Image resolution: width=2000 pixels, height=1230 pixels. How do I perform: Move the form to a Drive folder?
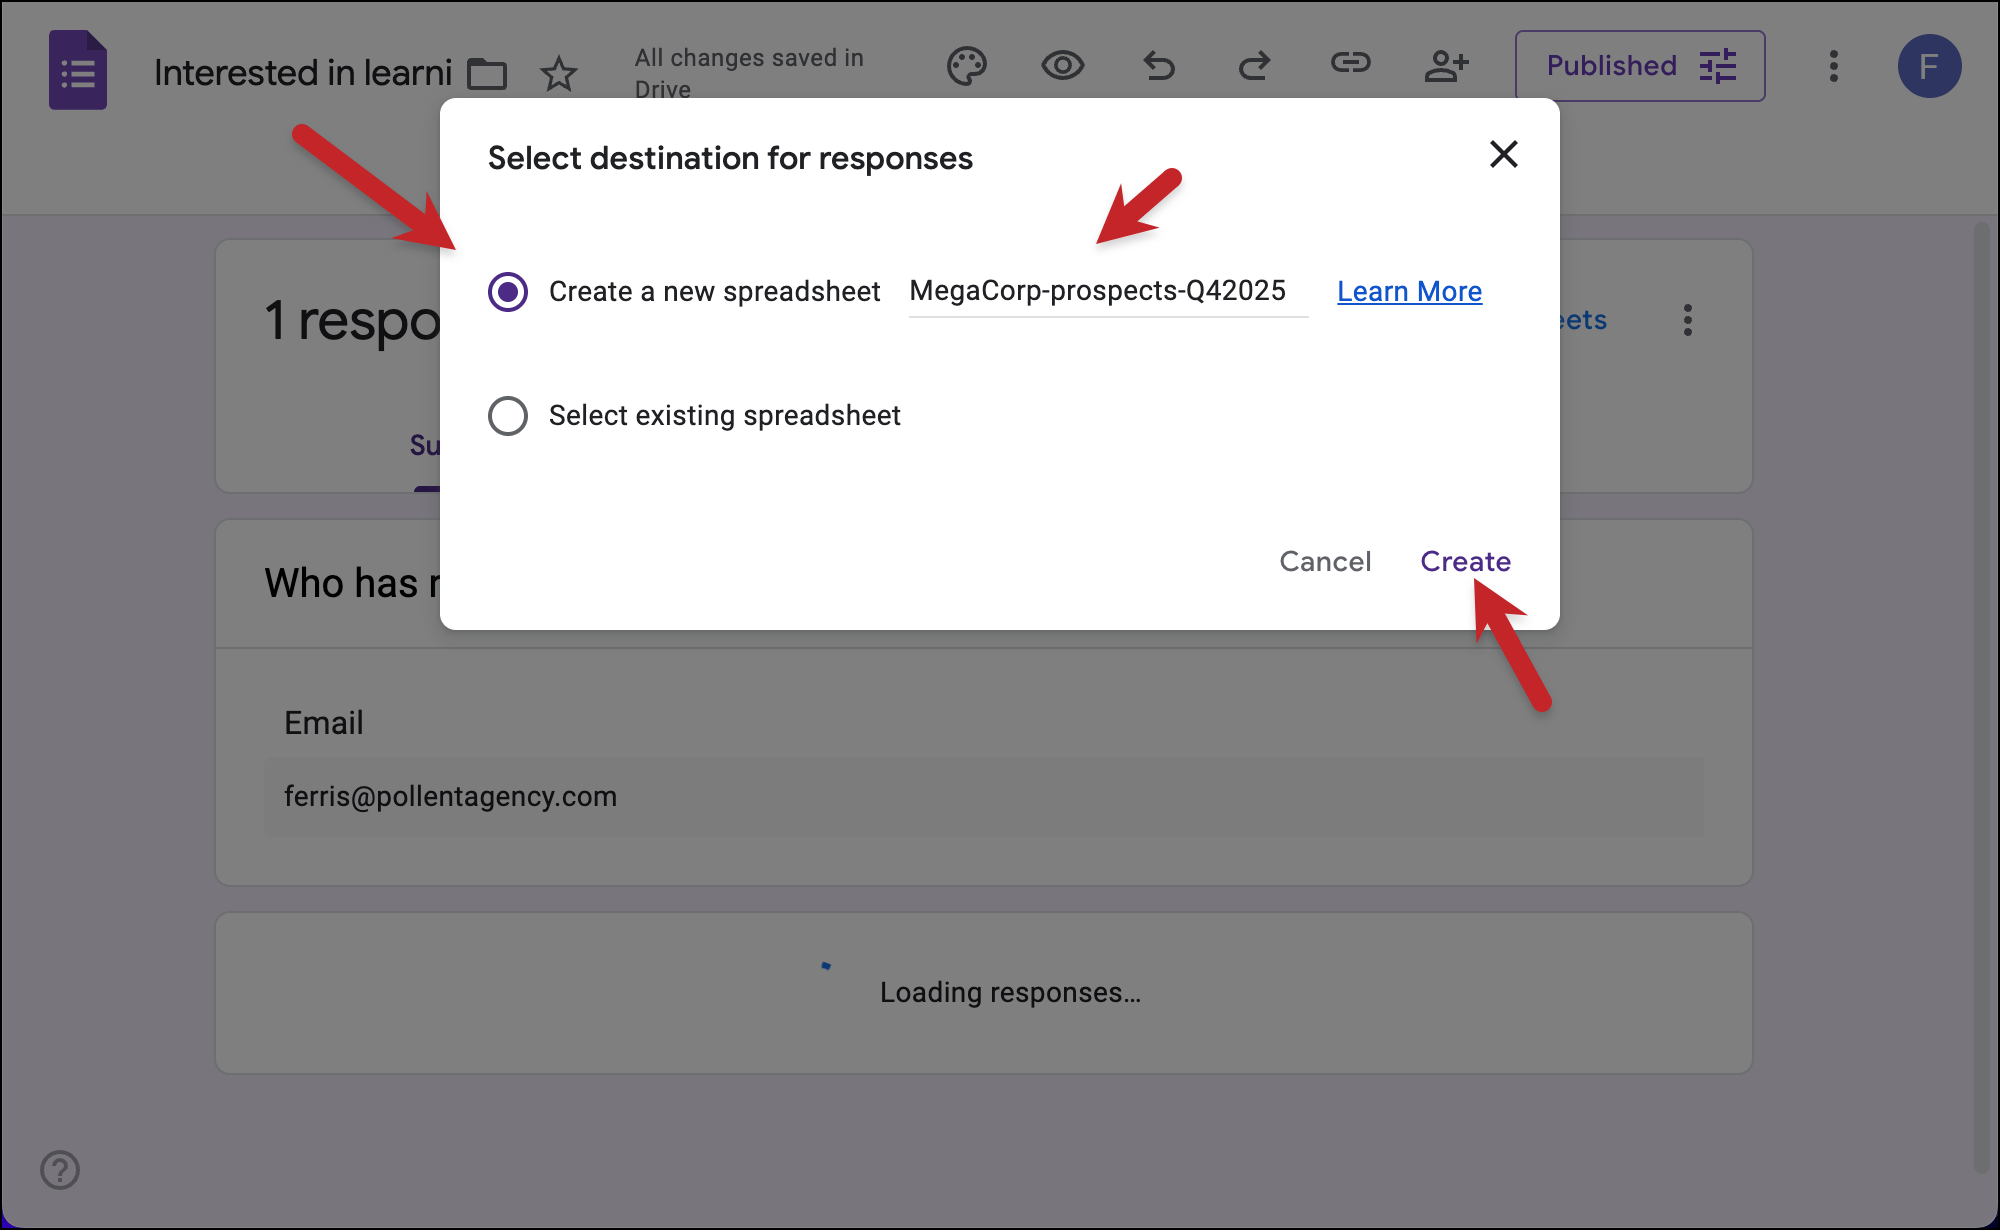pyautogui.click(x=487, y=72)
